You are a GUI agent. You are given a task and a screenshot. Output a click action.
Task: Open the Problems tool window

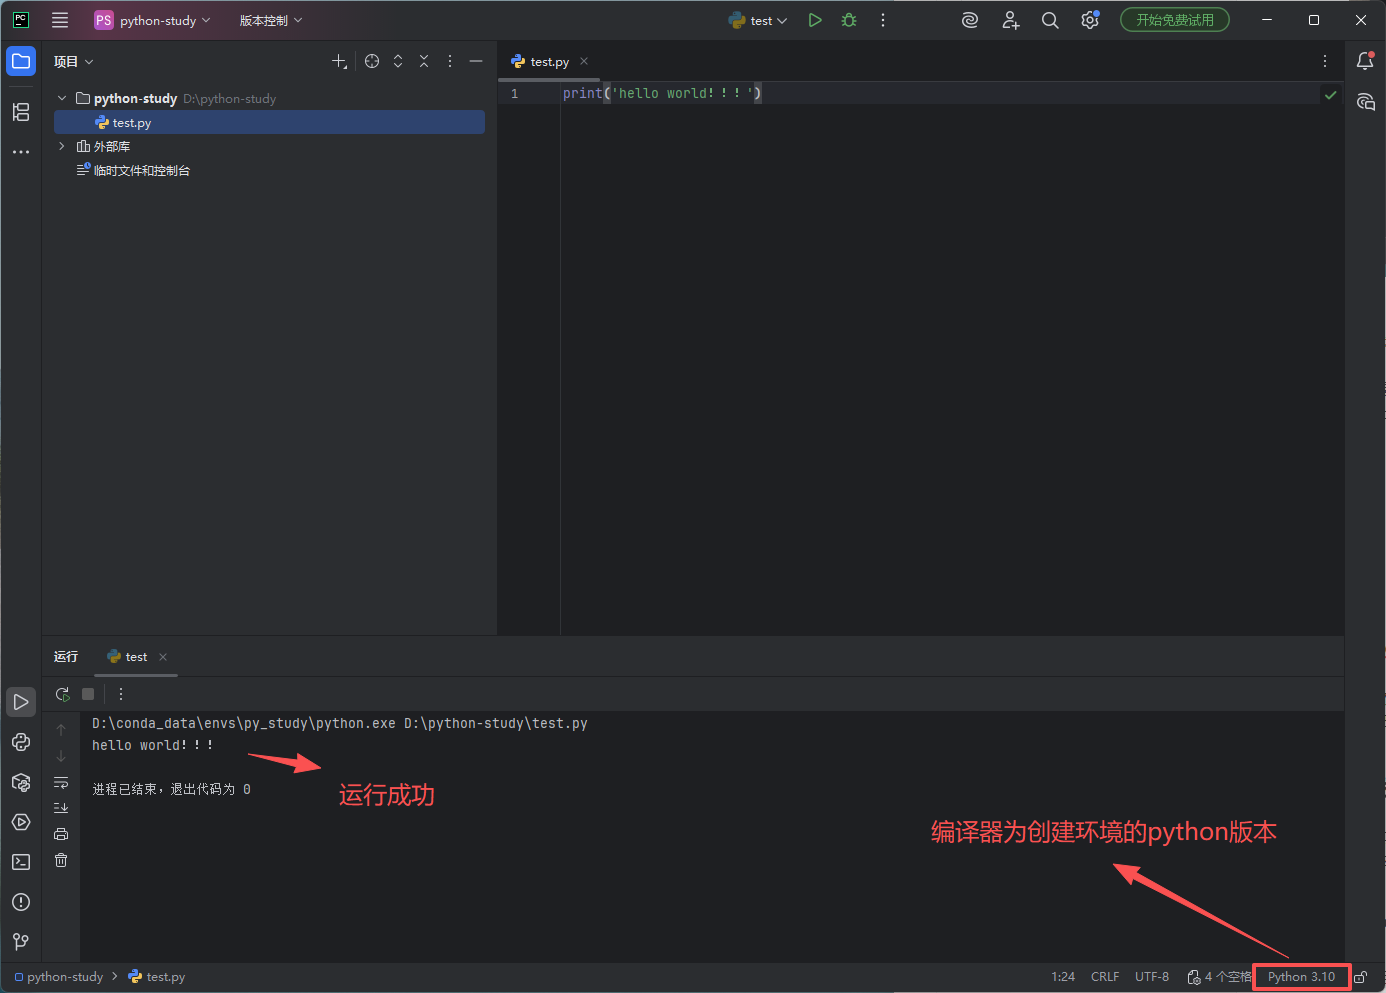pyautogui.click(x=21, y=902)
